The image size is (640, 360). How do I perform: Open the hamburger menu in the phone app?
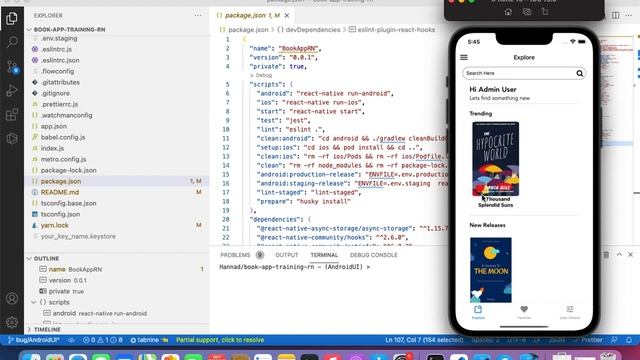tap(464, 58)
